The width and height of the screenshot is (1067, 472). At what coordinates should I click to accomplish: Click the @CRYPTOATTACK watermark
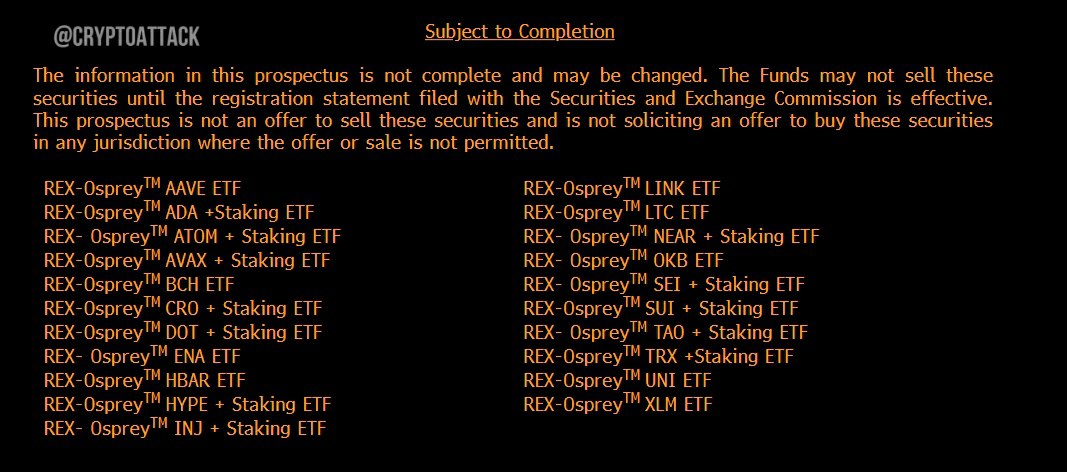pyautogui.click(x=127, y=36)
